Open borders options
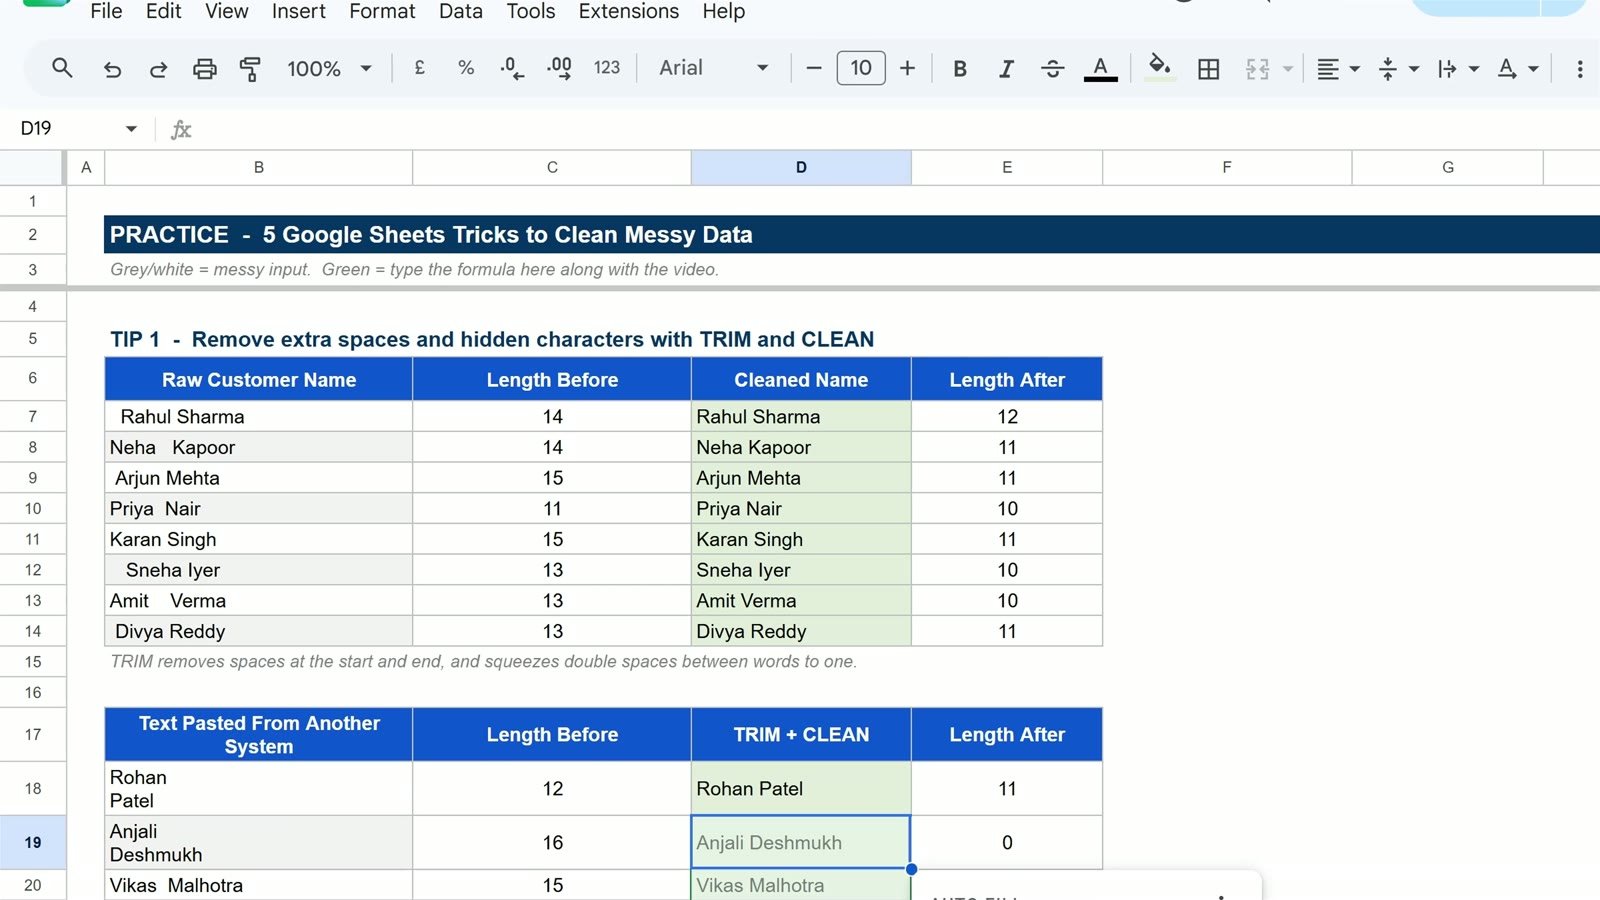1600x900 pixels. pyautogui.click(x=1208, y=68)
